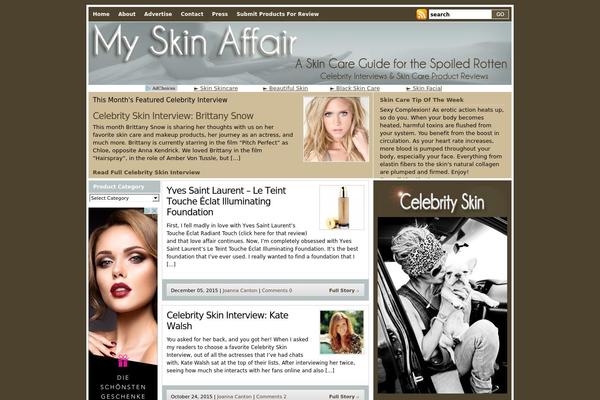The image size is (600, 400).
Task: Open the About page
Action: point(127,14)
